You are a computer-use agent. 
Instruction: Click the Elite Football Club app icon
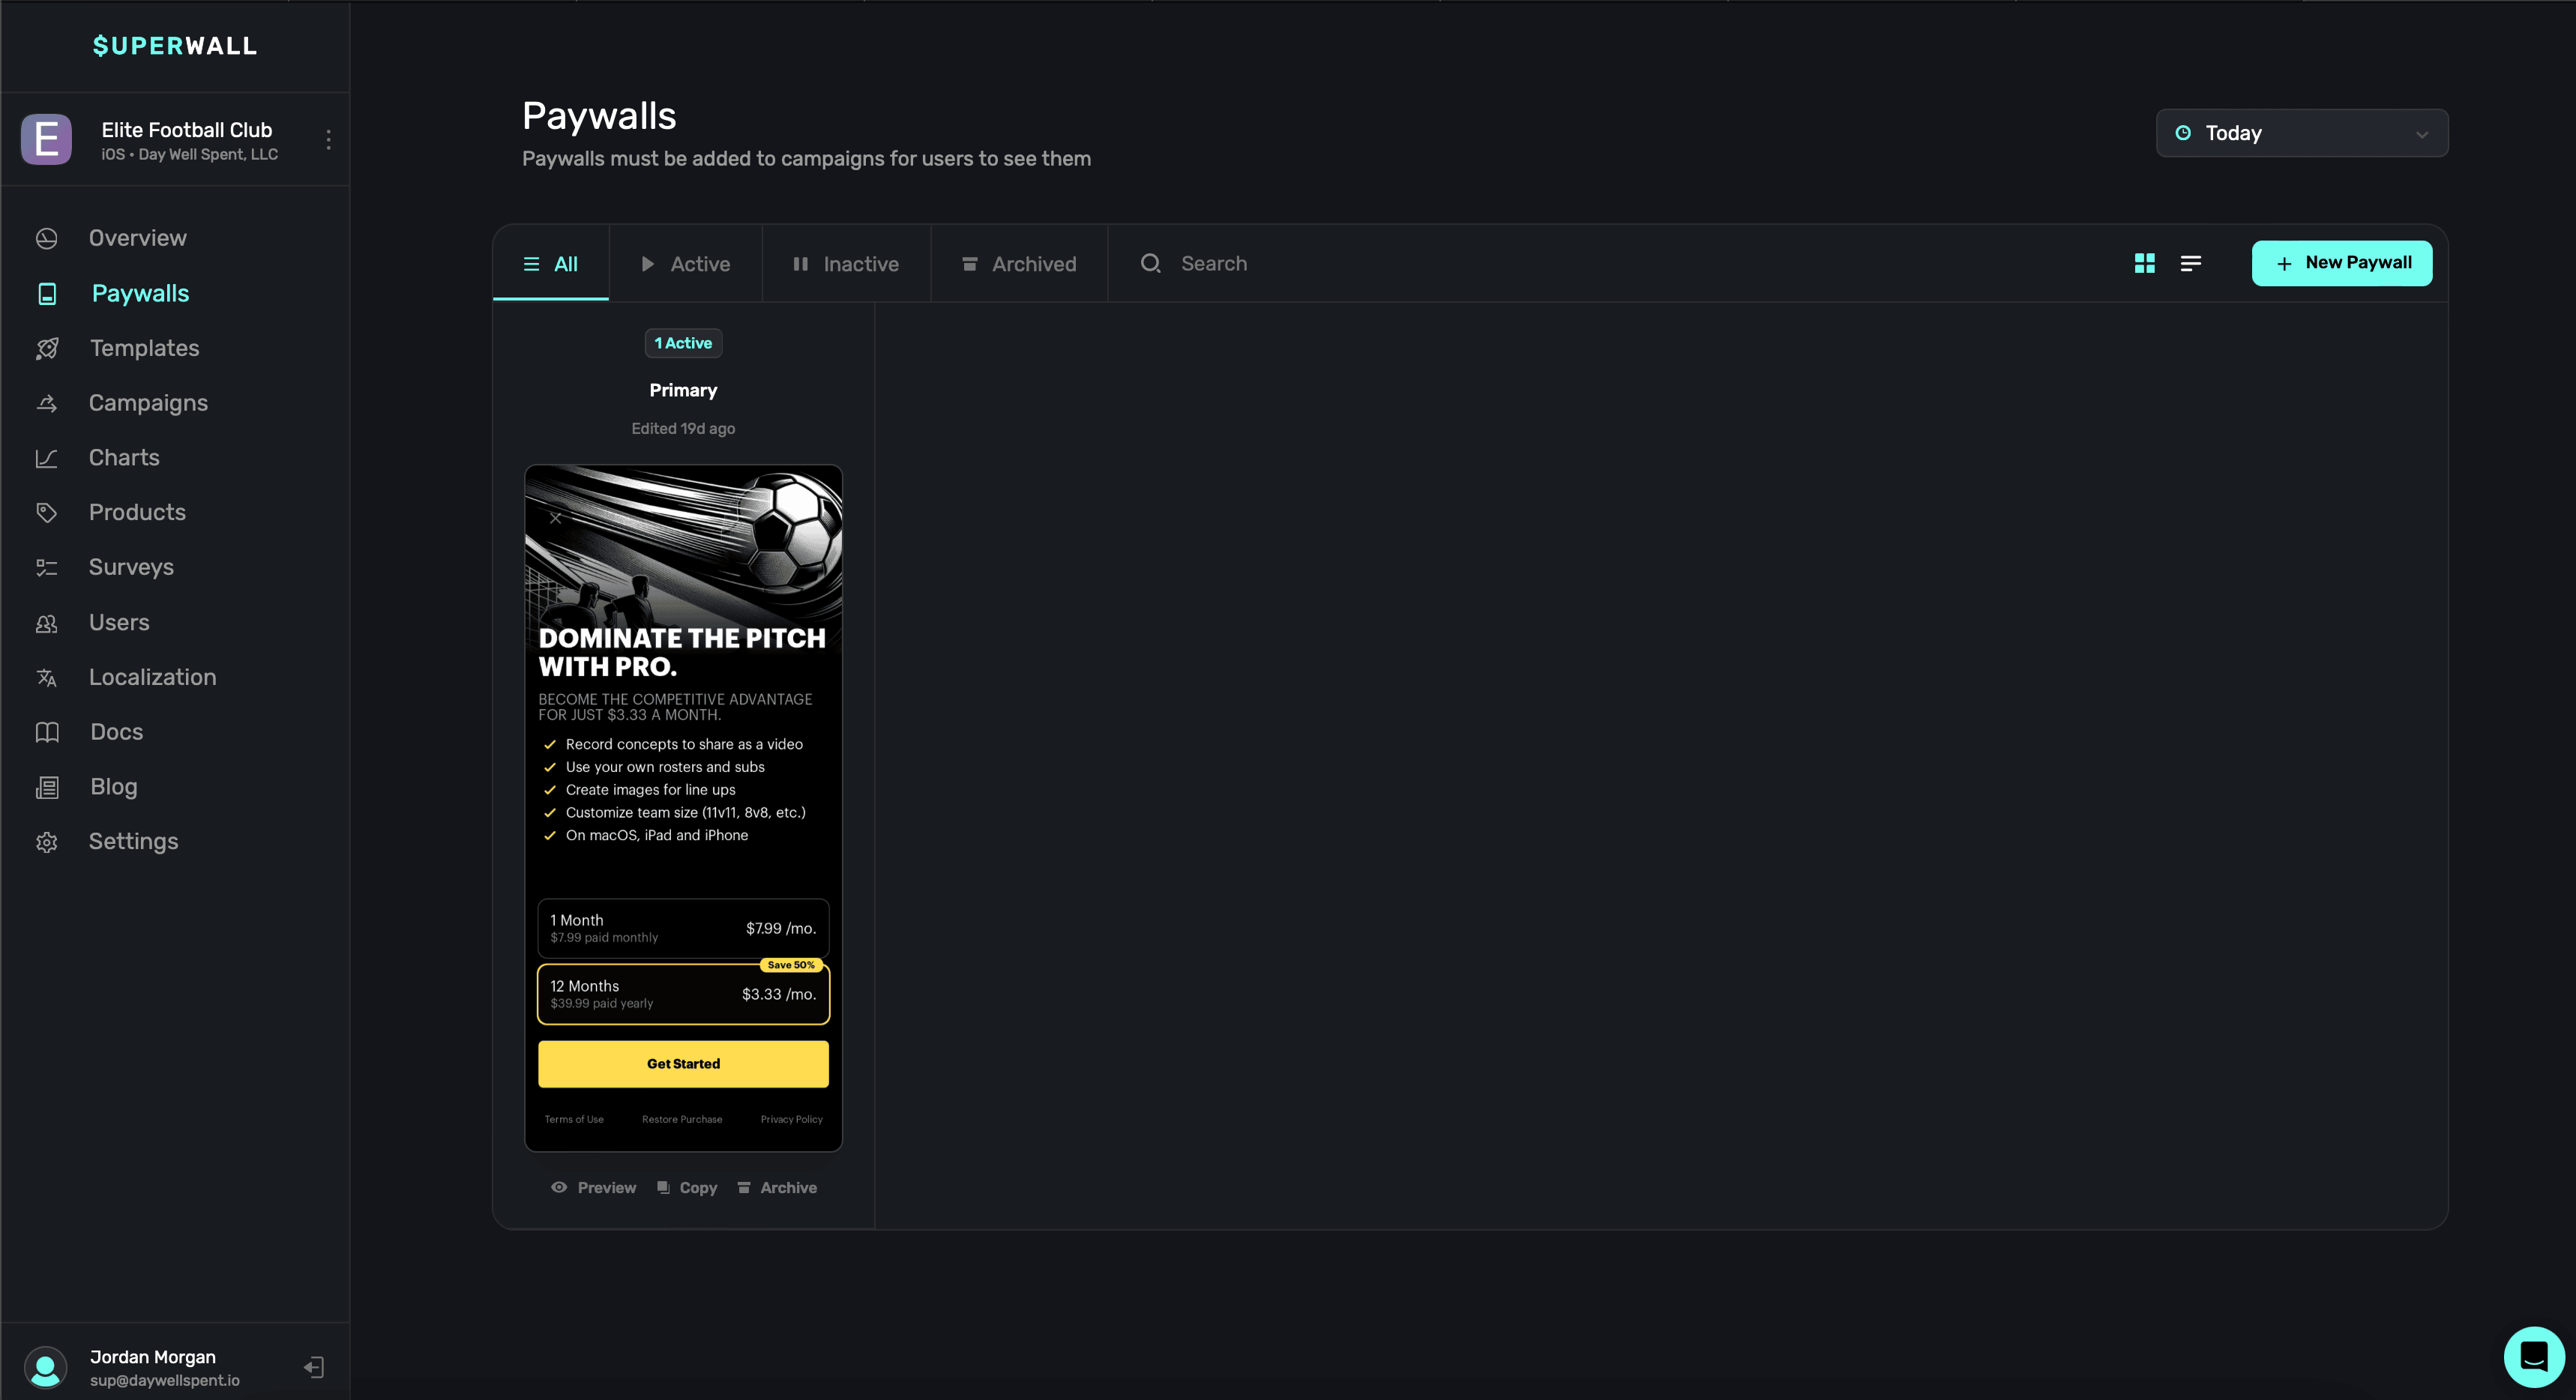[46, 139]
